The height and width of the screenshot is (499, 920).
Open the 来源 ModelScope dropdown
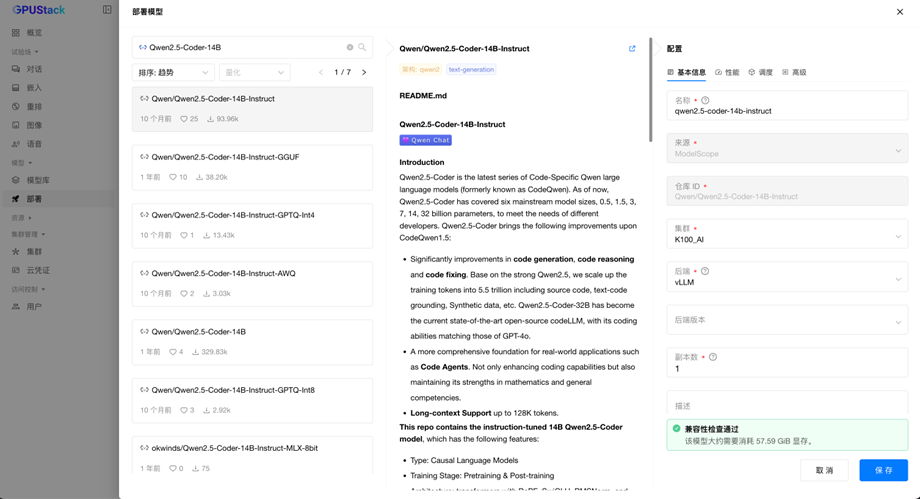click(x=787, y=148)
